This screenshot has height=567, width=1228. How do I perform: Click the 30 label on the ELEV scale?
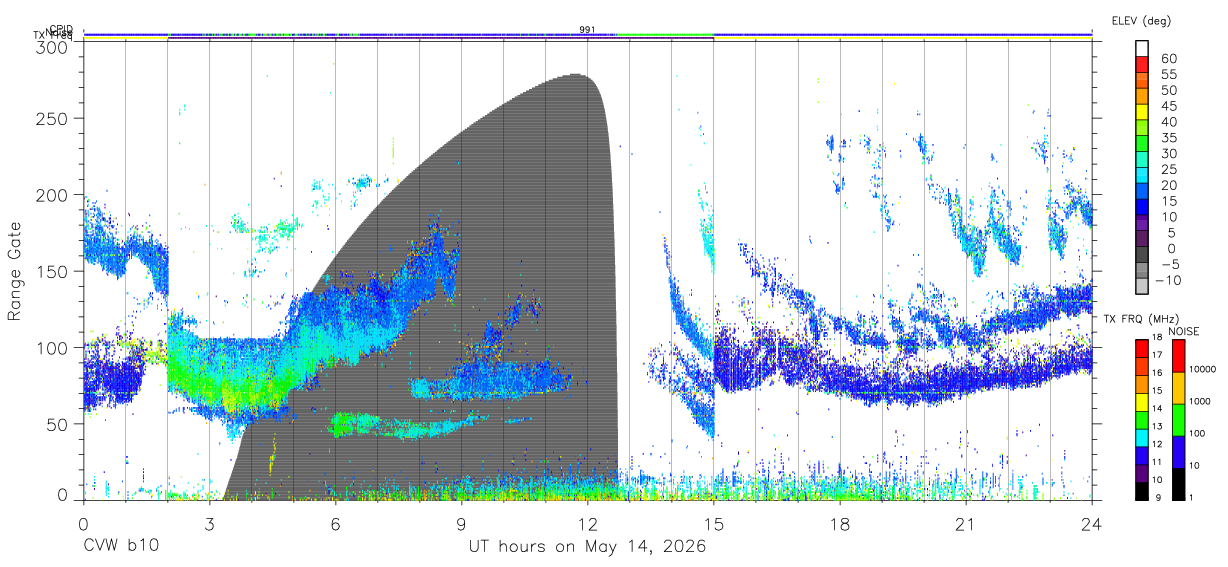click(x=1169, y=153)
